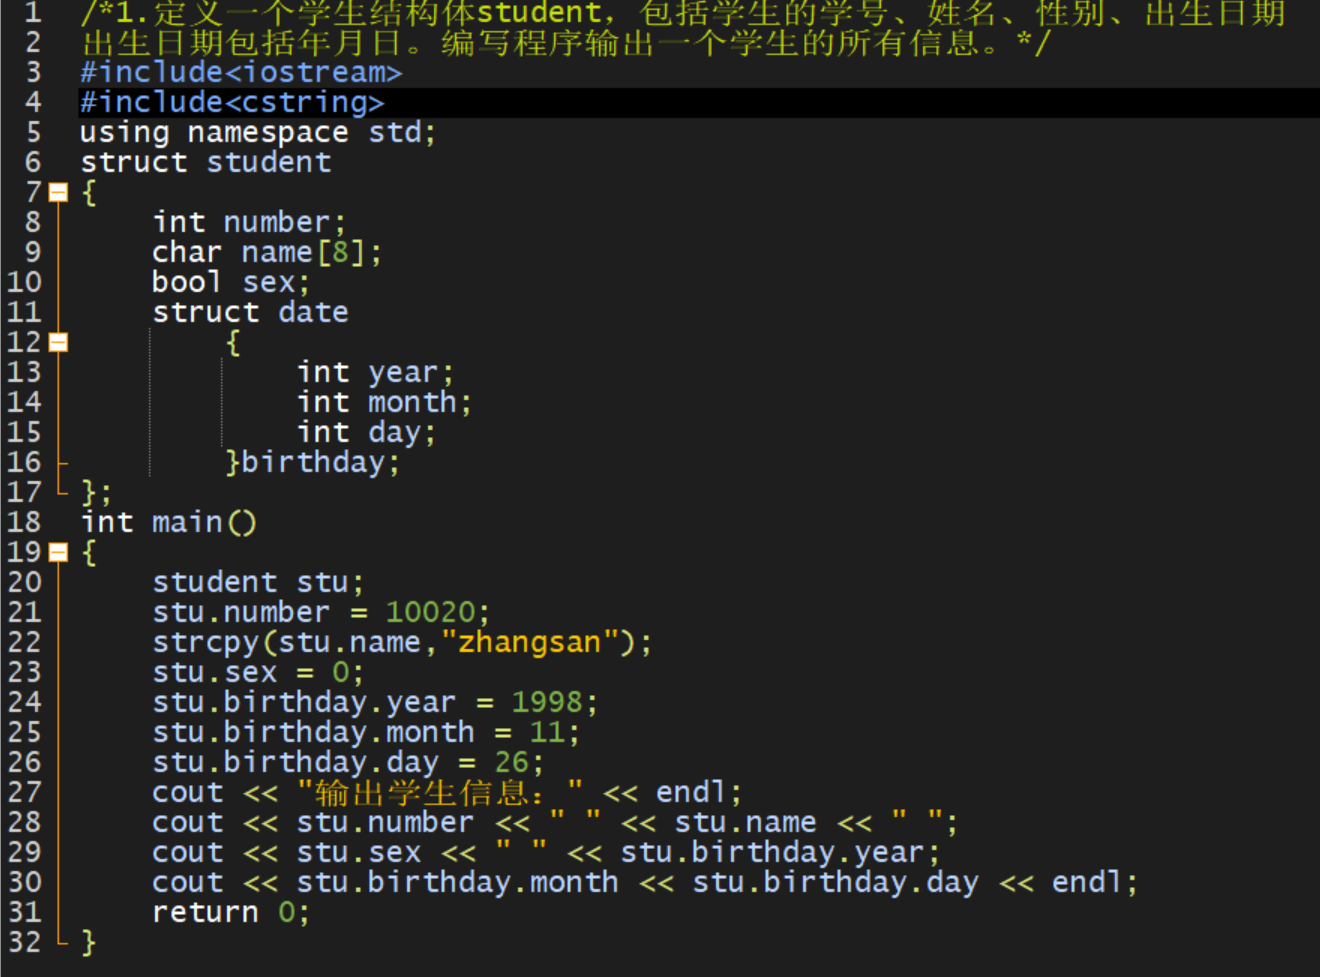This screenshot has width=1320, height=977.
Task: Click 'stu.birthday.month = 11;' statement
Action: (x=366, y=732)
